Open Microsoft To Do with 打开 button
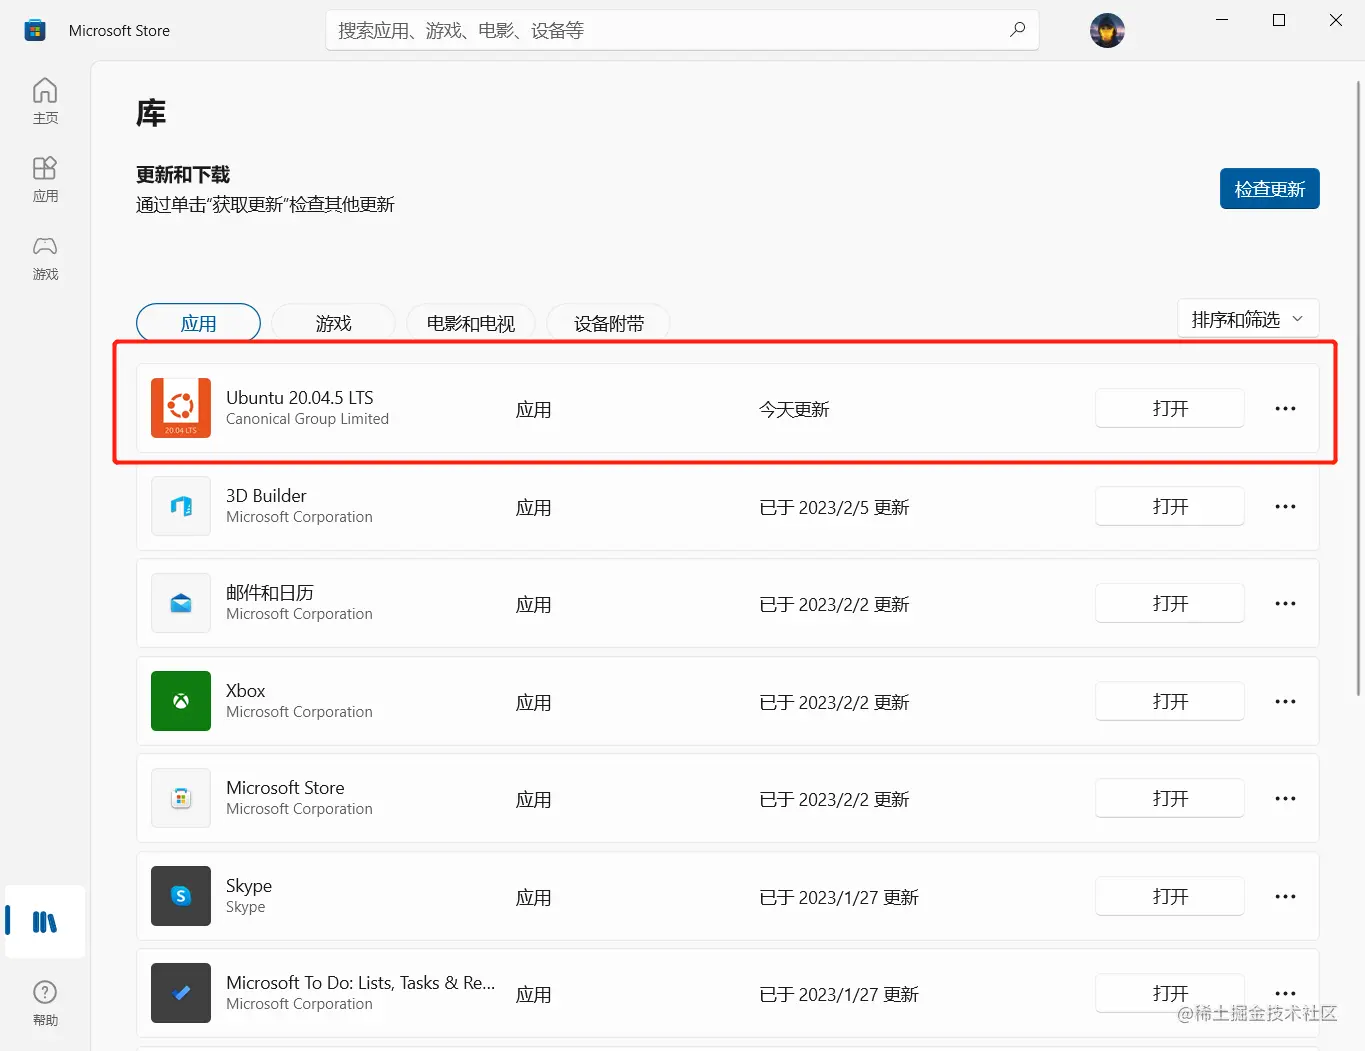Viewport: 1365px width, 1051px height. (1170, 993)
